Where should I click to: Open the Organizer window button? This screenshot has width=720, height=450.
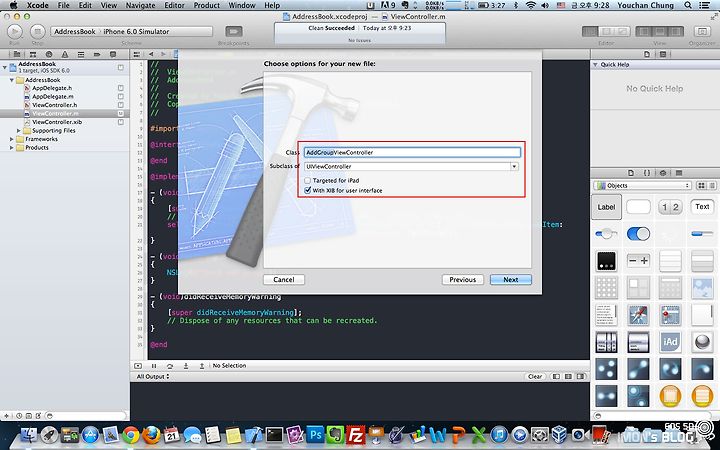pyautogui.click(x=701, y=31)
